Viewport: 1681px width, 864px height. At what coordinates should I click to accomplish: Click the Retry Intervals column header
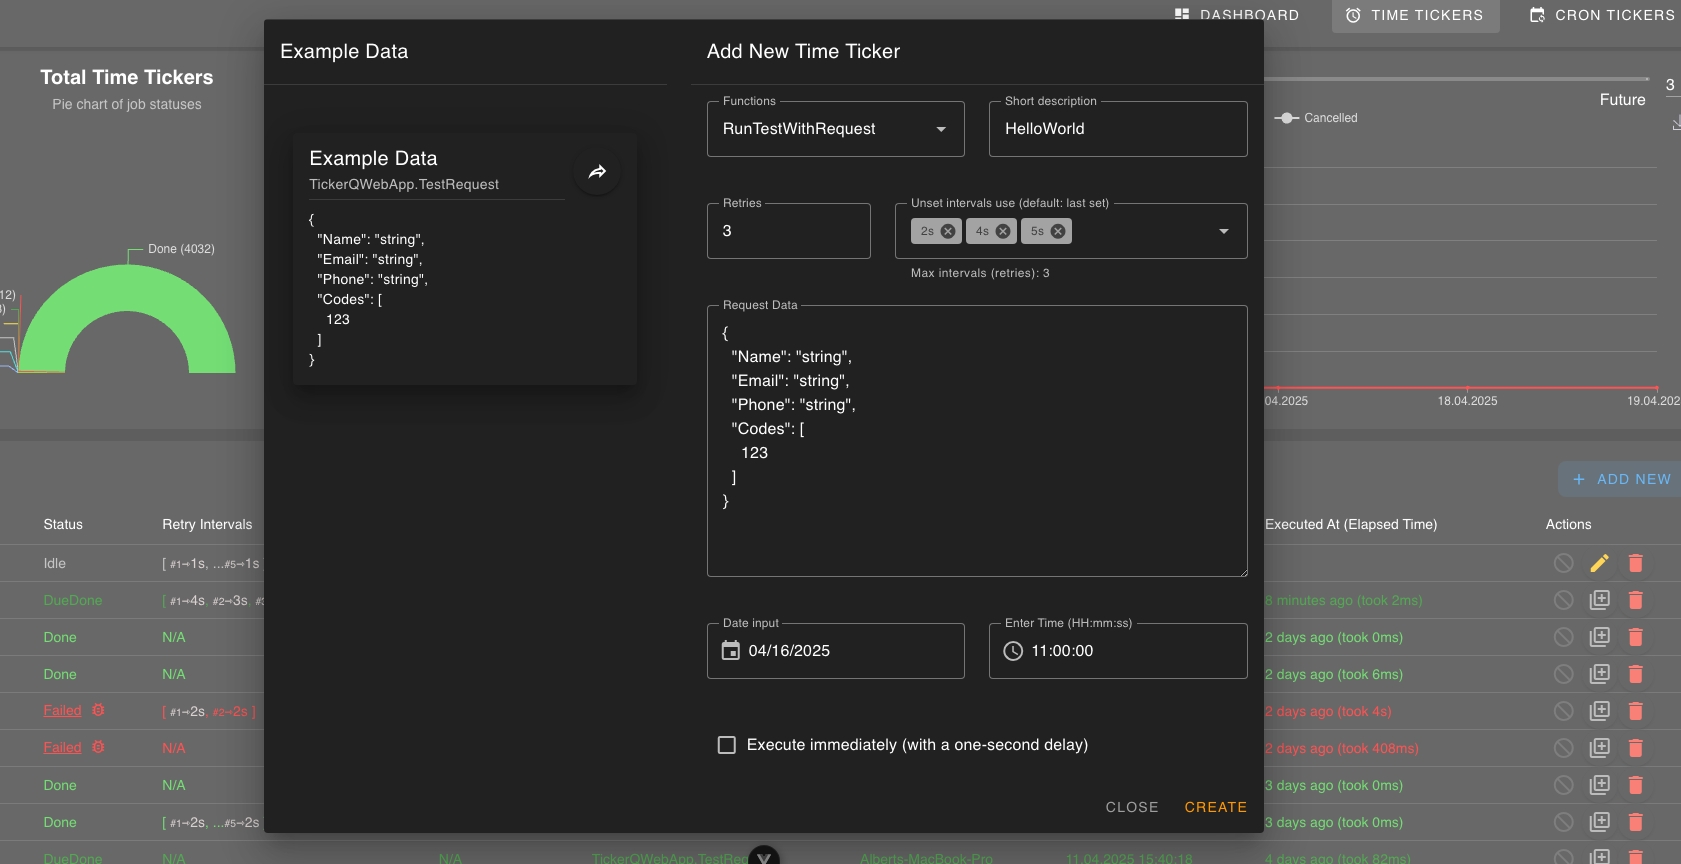point(207,524)
